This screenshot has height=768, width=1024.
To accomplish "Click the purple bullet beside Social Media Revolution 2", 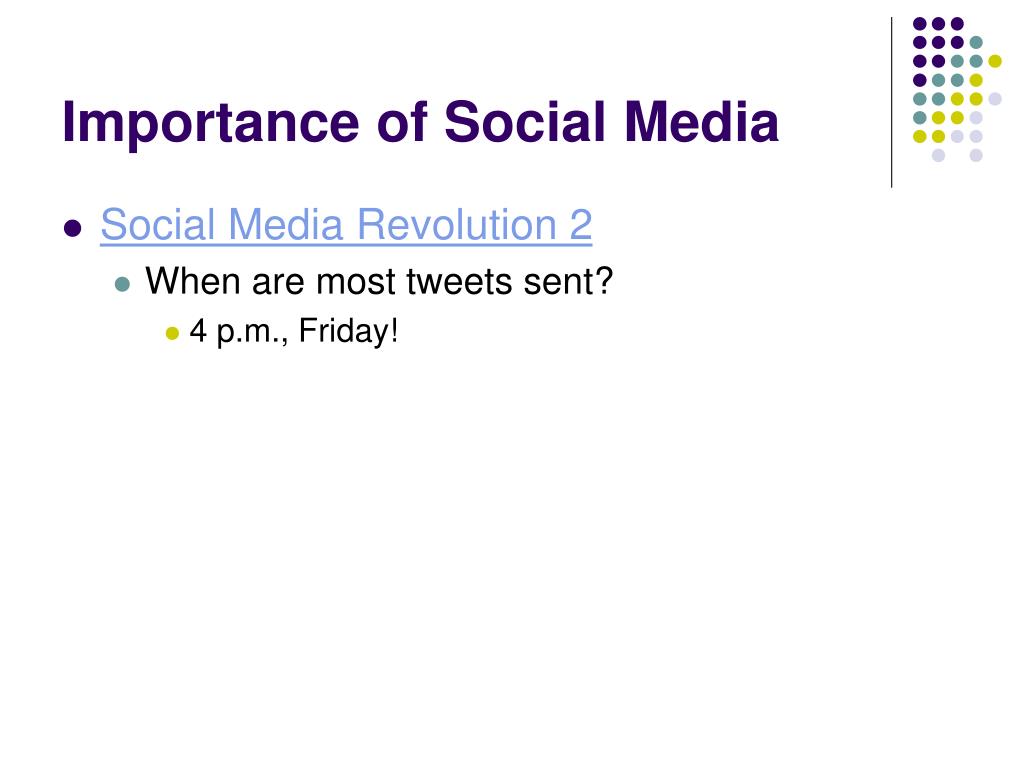I will point(72,228).
